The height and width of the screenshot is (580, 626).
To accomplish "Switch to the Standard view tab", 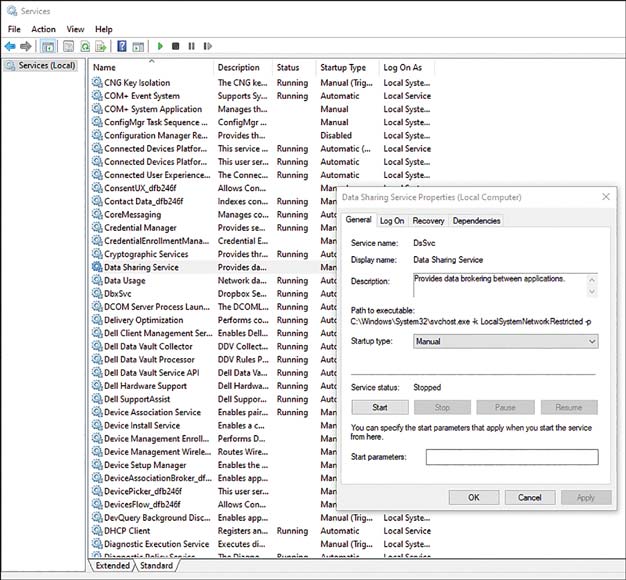I will 156,566.
